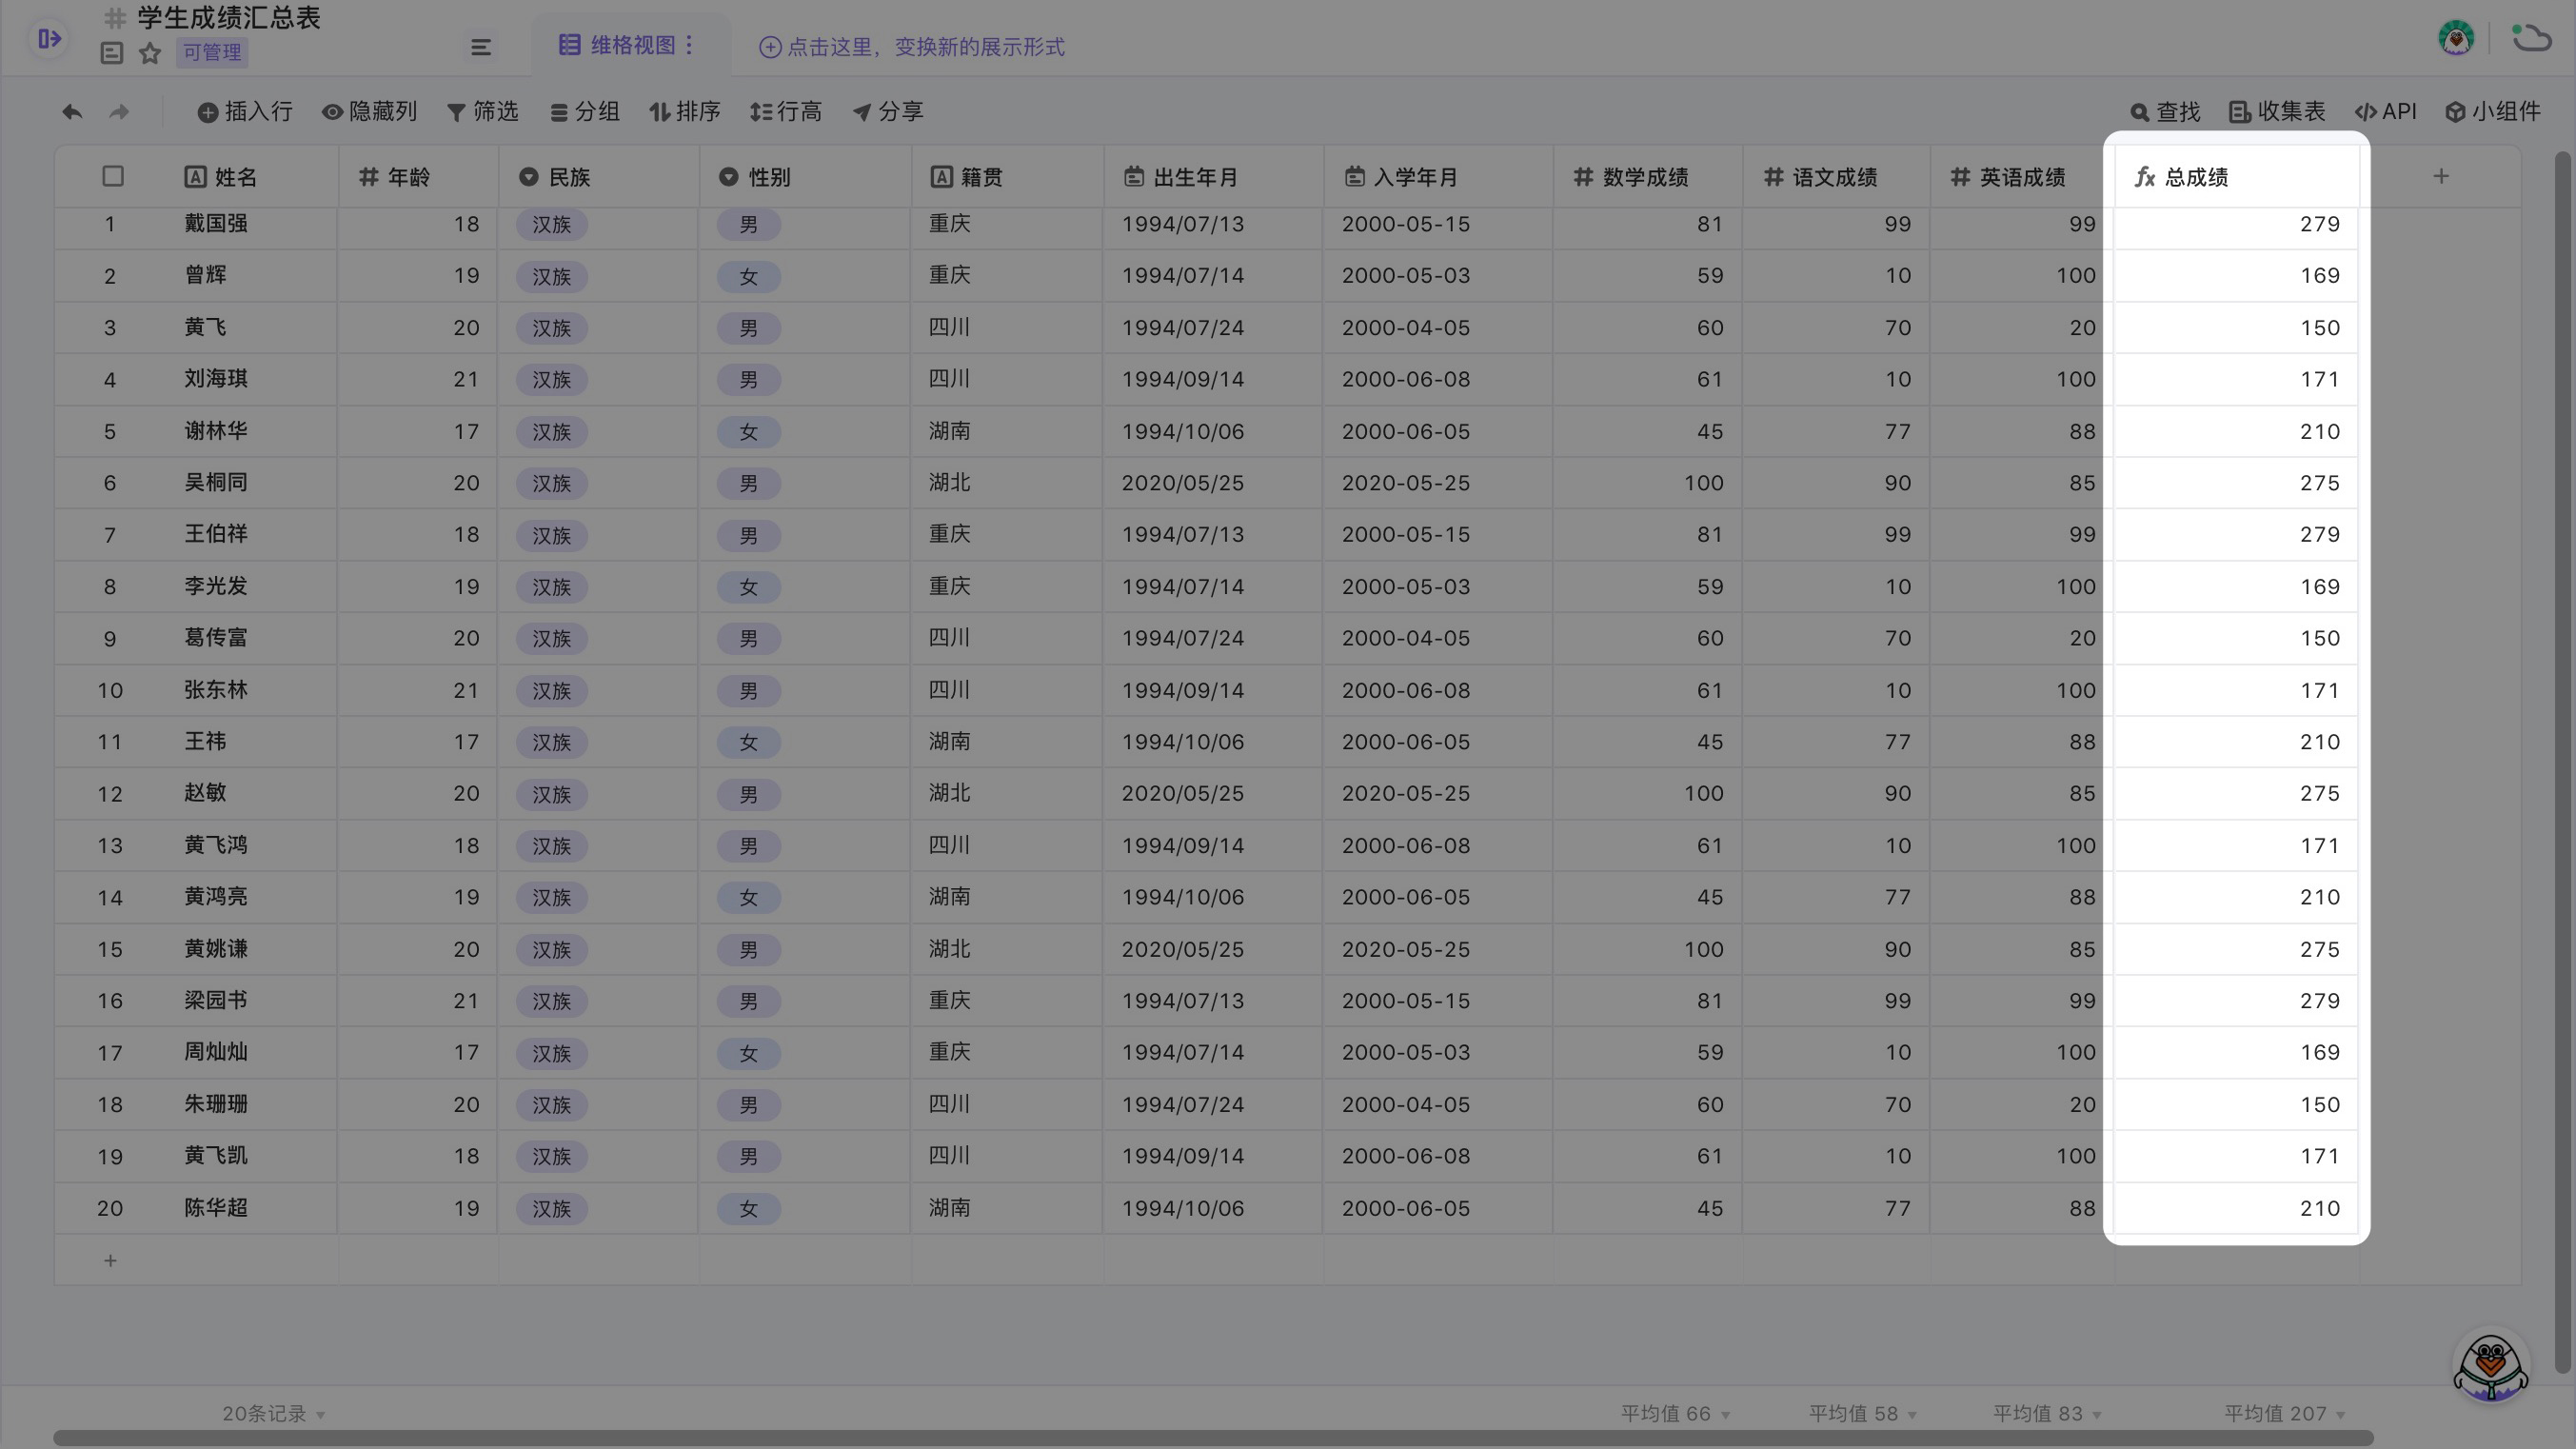This screenshot has height=1449, width=2576.
Task: Star the 学生成绩汇总表 datasheet
Action: coord(150,53)
